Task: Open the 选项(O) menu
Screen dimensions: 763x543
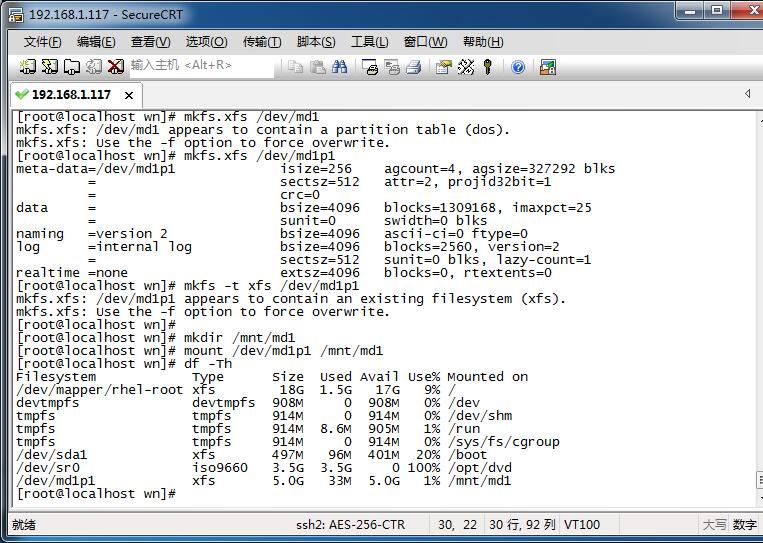Action: tap(206, 42)
